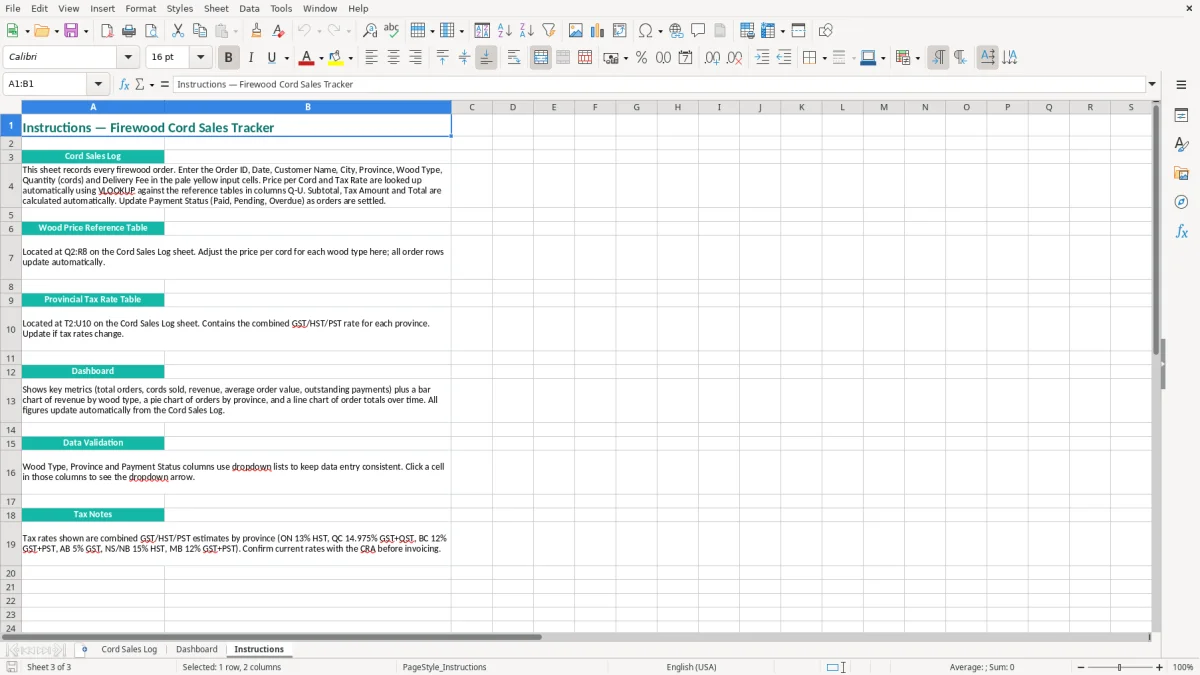The height and width of the screenshot is (675, 1200).
Task: Sort Descending icon
Action: (x=526, y=31)
